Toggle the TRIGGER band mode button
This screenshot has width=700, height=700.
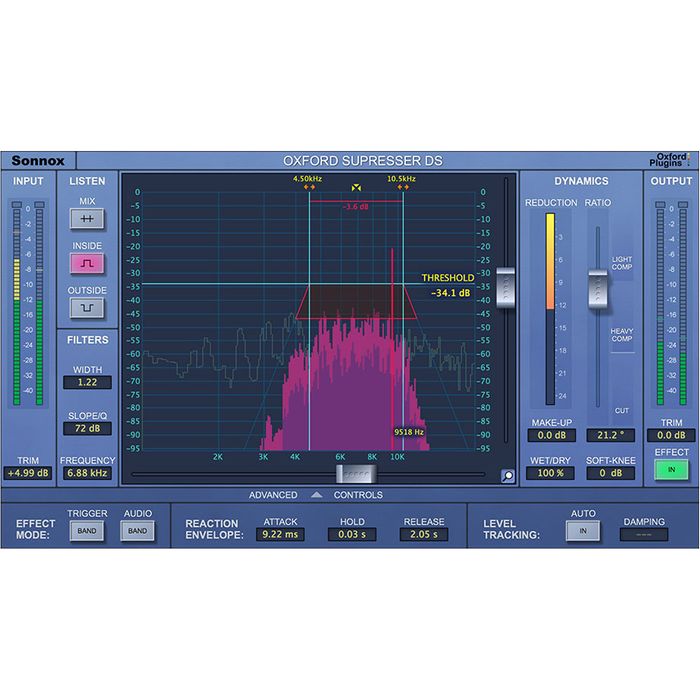tap(87, 531)
